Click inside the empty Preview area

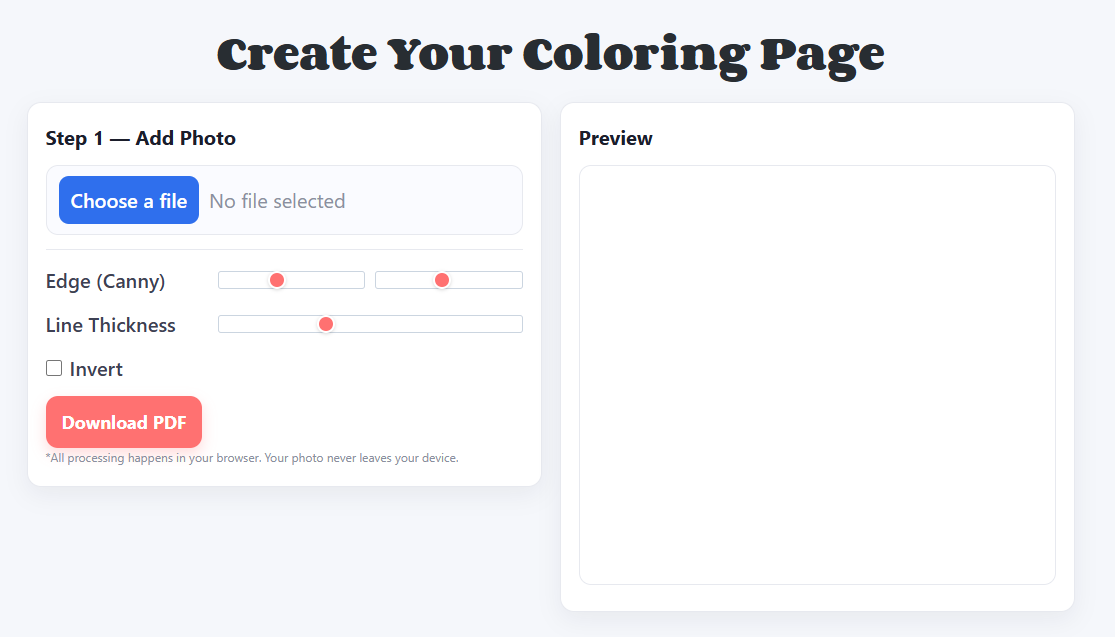[x=816, y=375]
